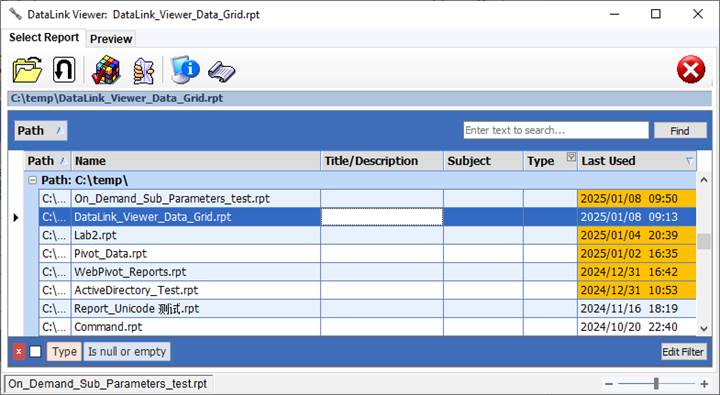Collapse the Path: C:\temp\ group
720x395 pixels.
32,180
